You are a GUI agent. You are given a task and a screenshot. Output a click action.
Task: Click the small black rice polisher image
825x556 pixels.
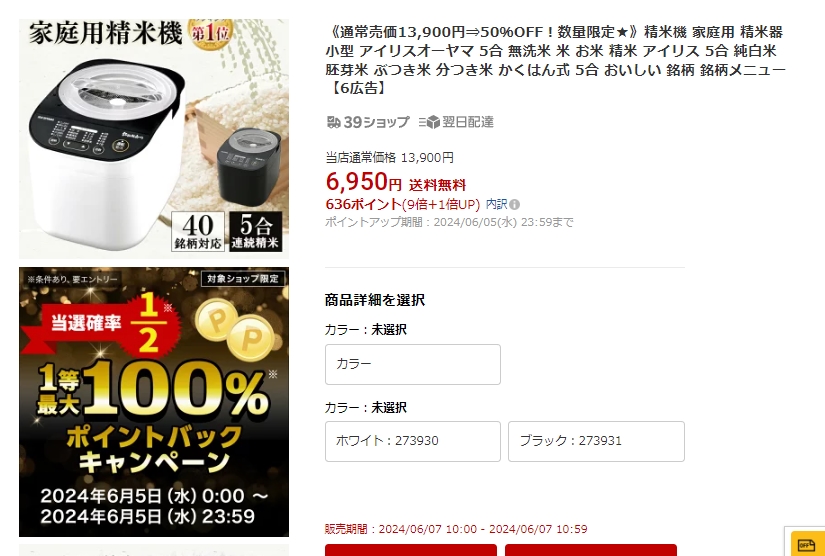point(249,166)
